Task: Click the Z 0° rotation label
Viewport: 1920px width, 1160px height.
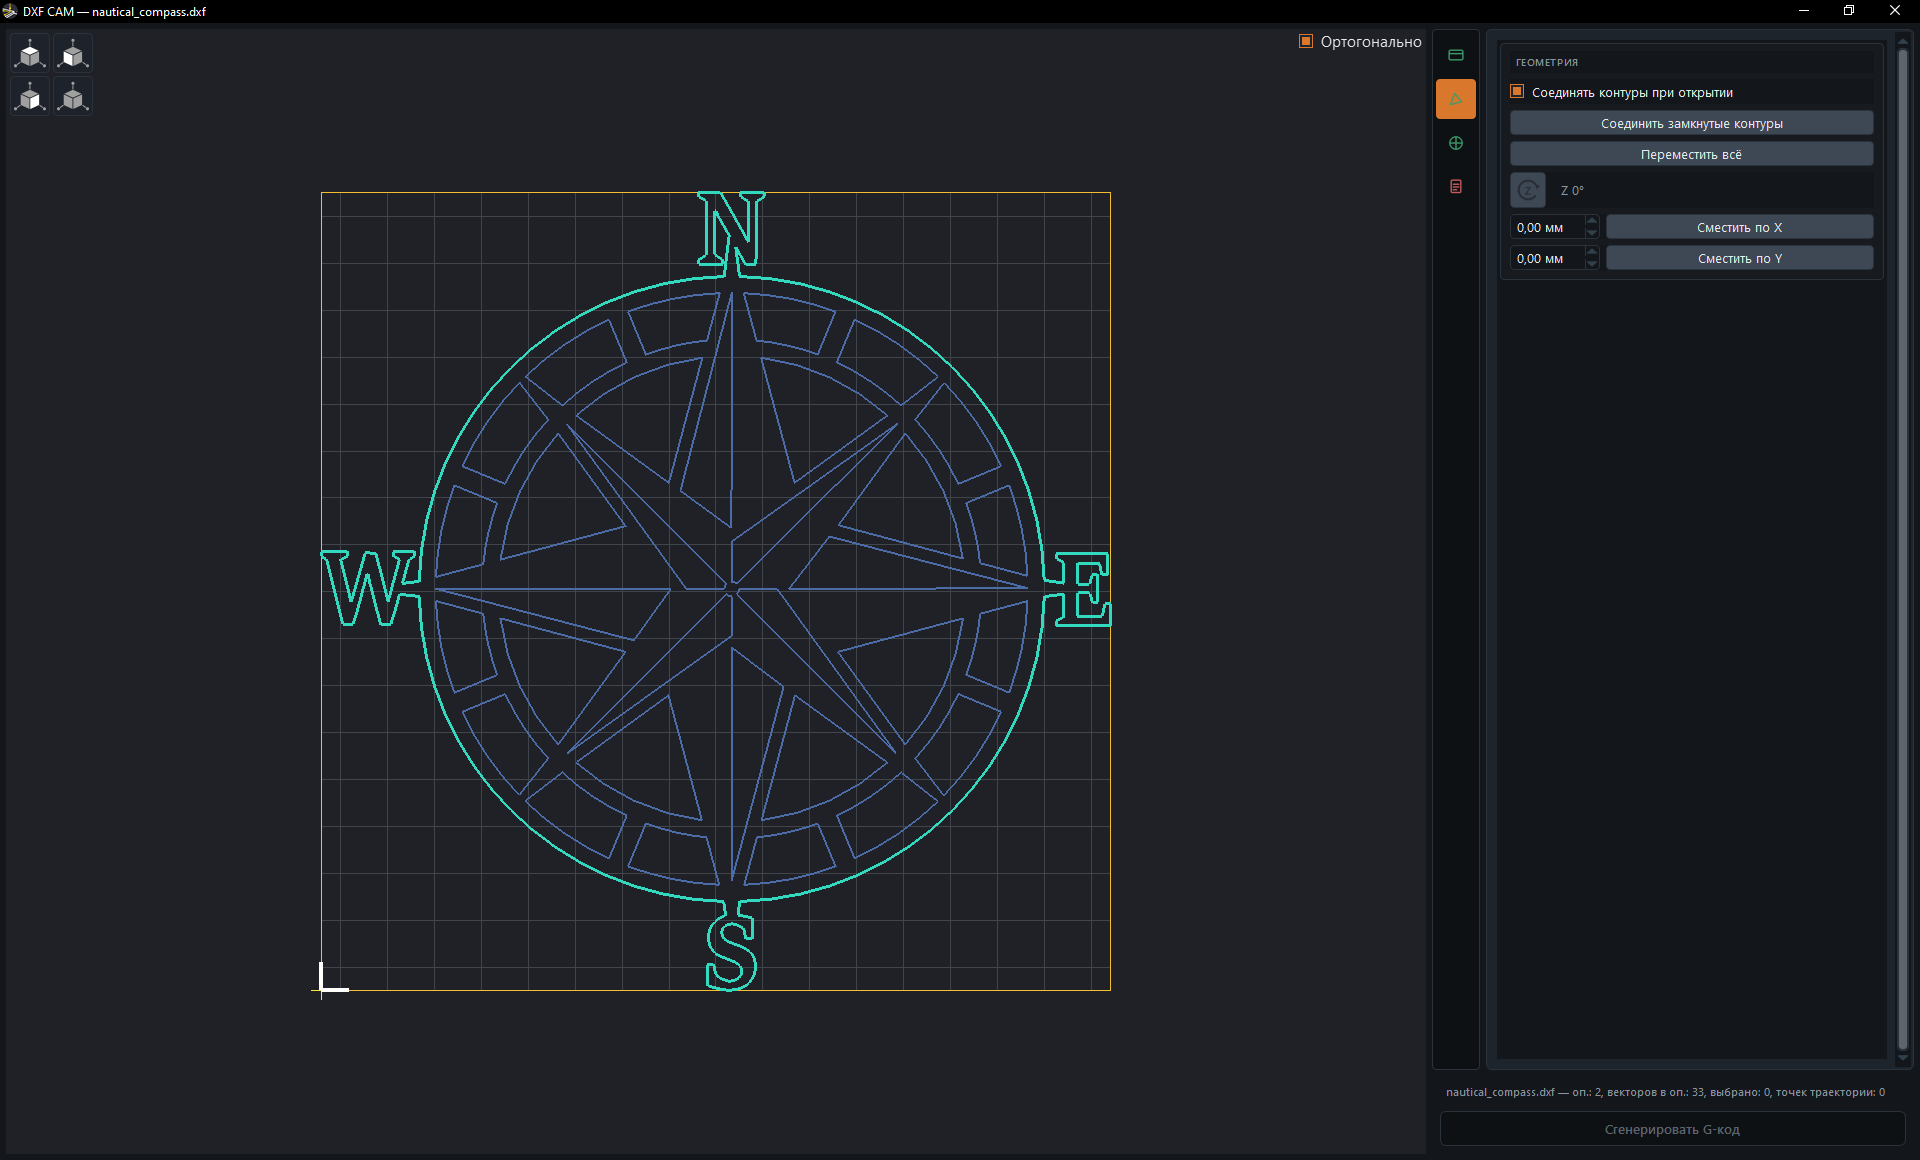Action: pyautogui.click(x=1572, y=190)
